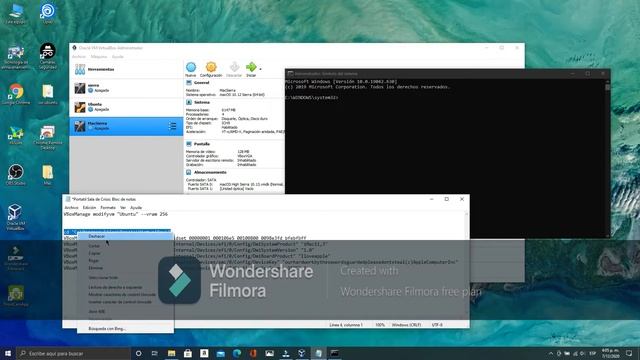Choose Seleccionar todo in the context menu

point(125,278)
